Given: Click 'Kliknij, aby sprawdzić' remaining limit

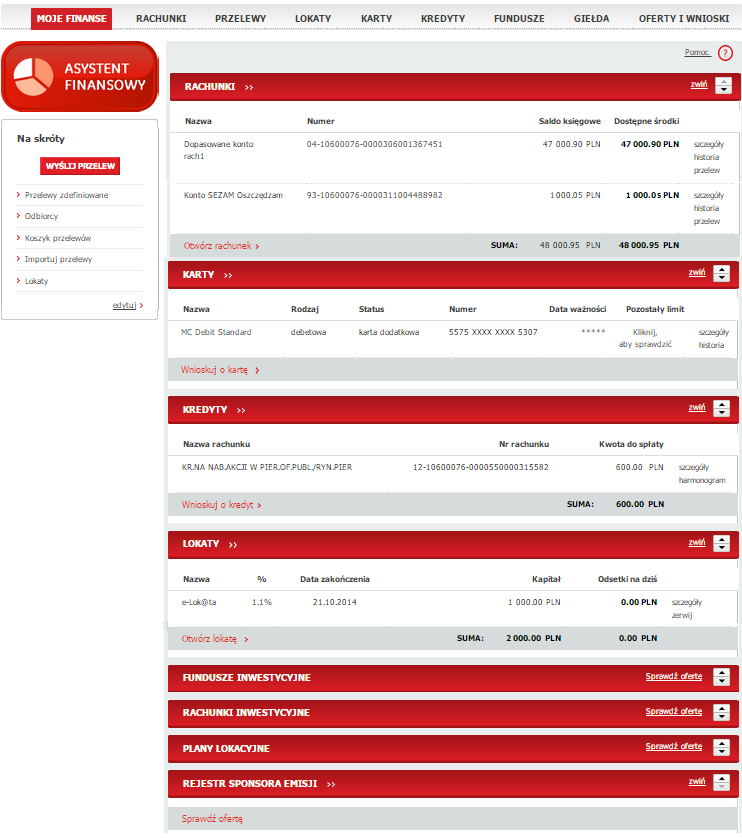Looking at the screenshot, I should coord(645,338).
